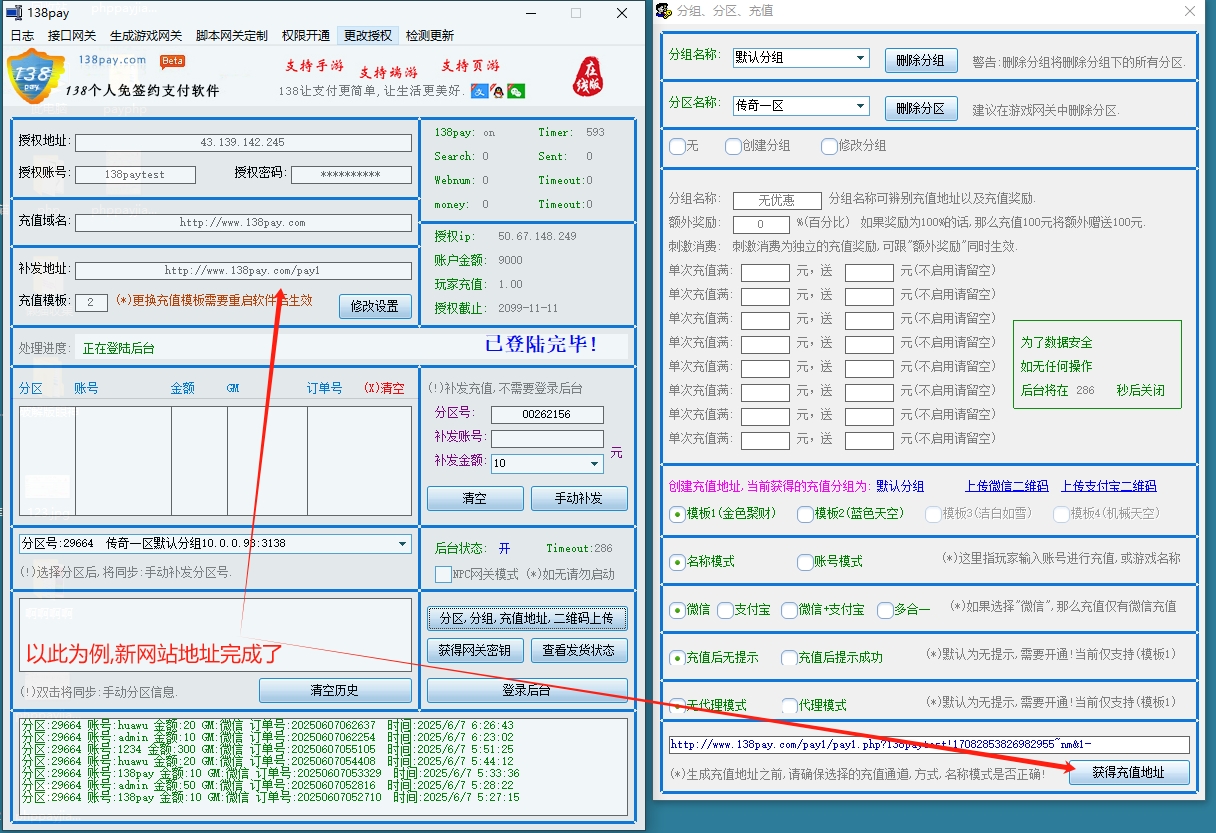
Task: Open the 检测更新 menu
Action: 430,35
